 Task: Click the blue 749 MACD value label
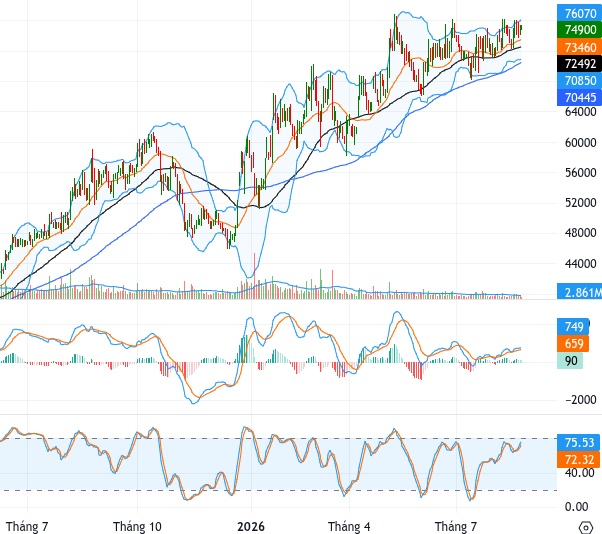pyautogui.click(x=573, y=326)
